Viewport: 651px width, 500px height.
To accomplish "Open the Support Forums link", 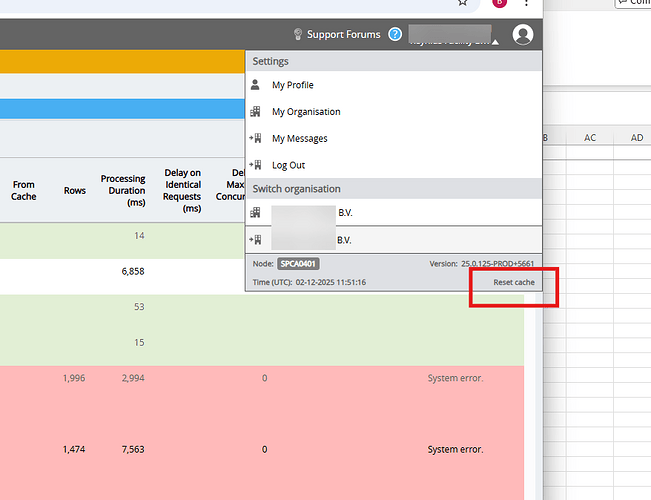I will point(343,34).
